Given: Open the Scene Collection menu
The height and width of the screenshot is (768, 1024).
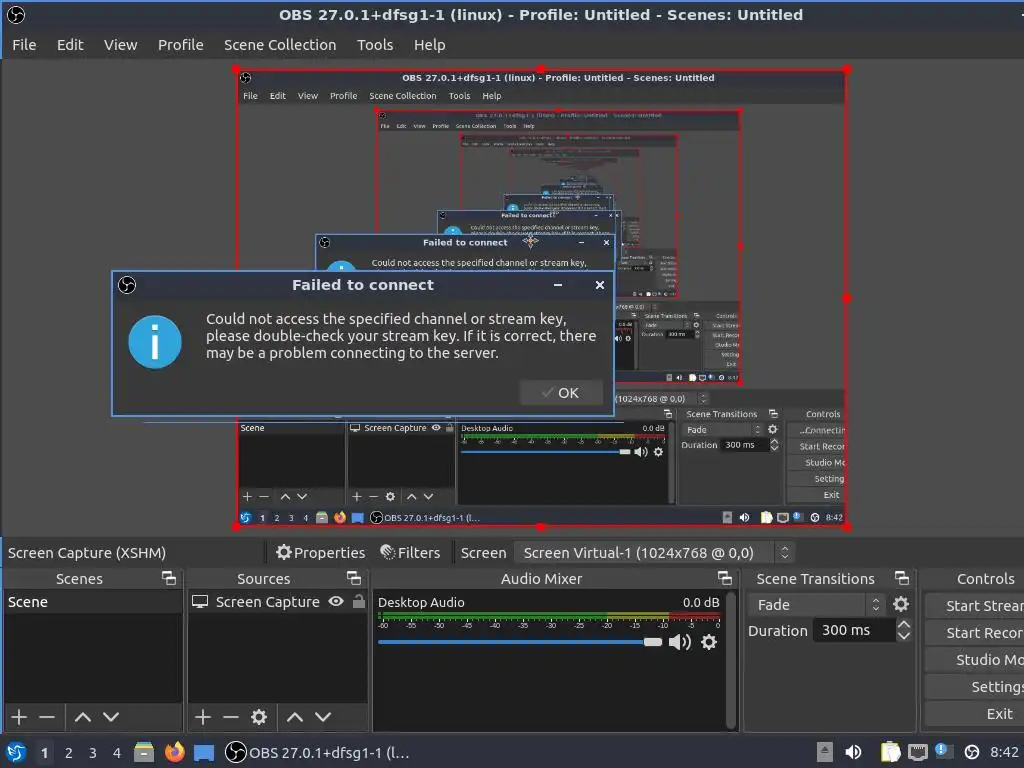Looking at the screenshot, I should (280, 45).
